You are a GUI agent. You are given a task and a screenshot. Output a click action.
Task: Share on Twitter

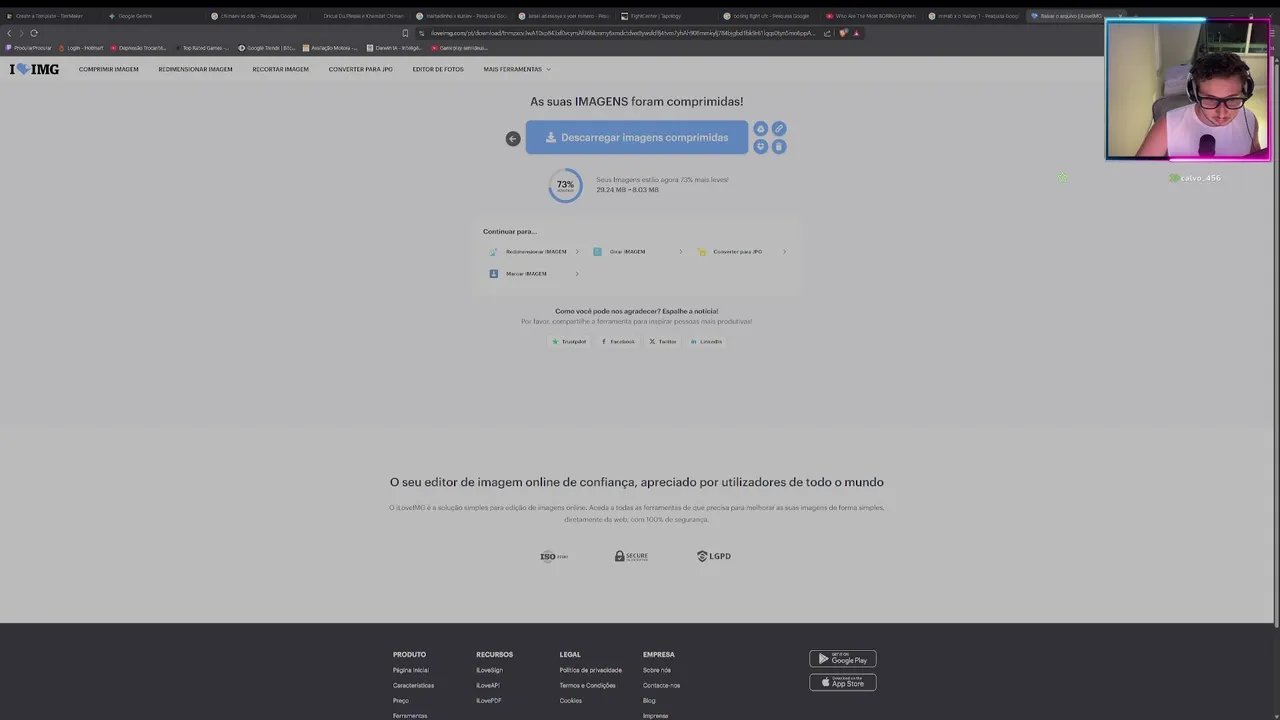pyautogui.click(x=663, y=342)
